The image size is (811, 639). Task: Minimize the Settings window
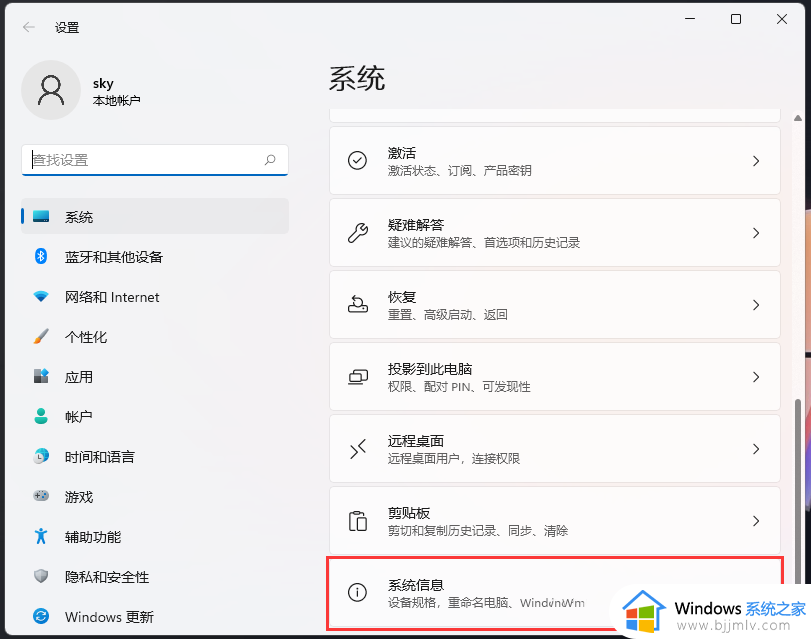[x=690, y=19]
